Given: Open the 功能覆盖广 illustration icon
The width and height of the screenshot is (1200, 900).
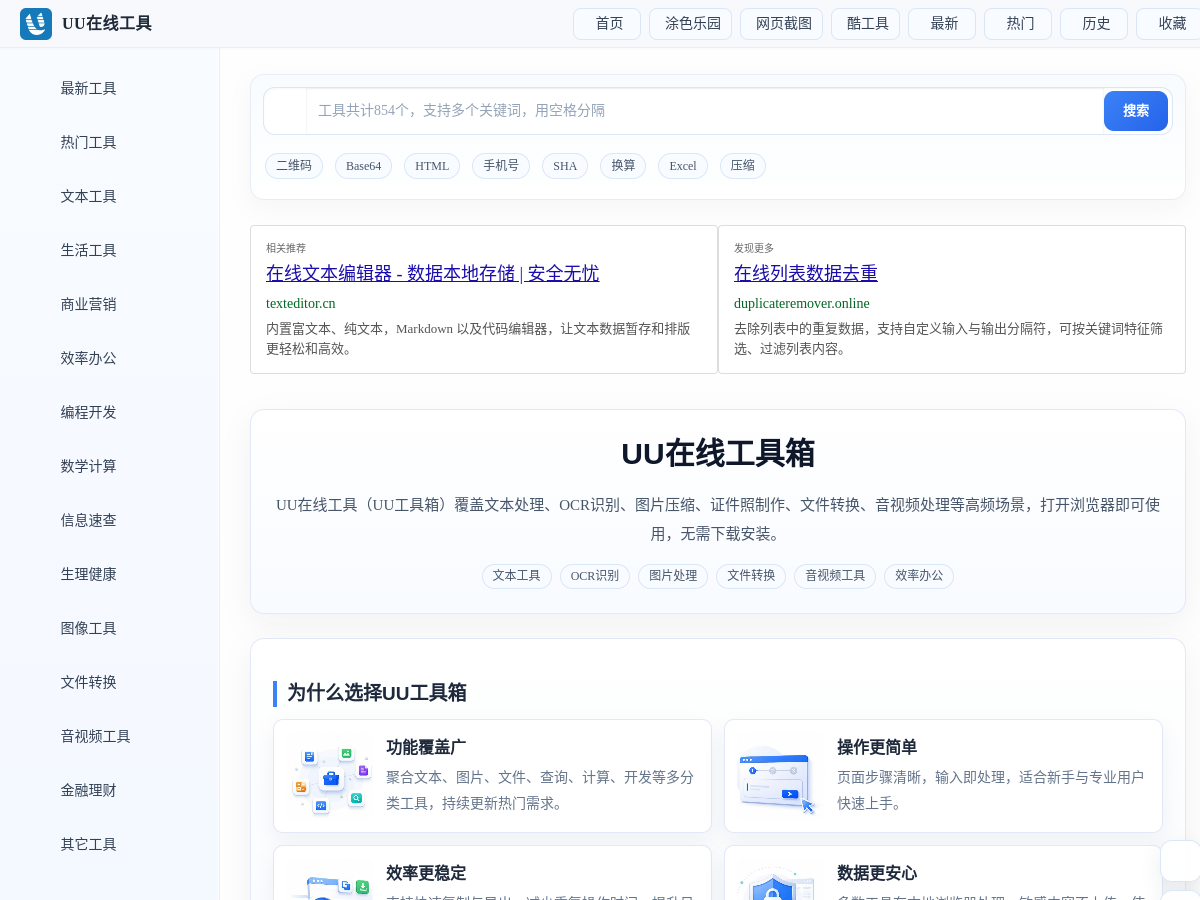Looking at the screenshot, I should point(331,776).
